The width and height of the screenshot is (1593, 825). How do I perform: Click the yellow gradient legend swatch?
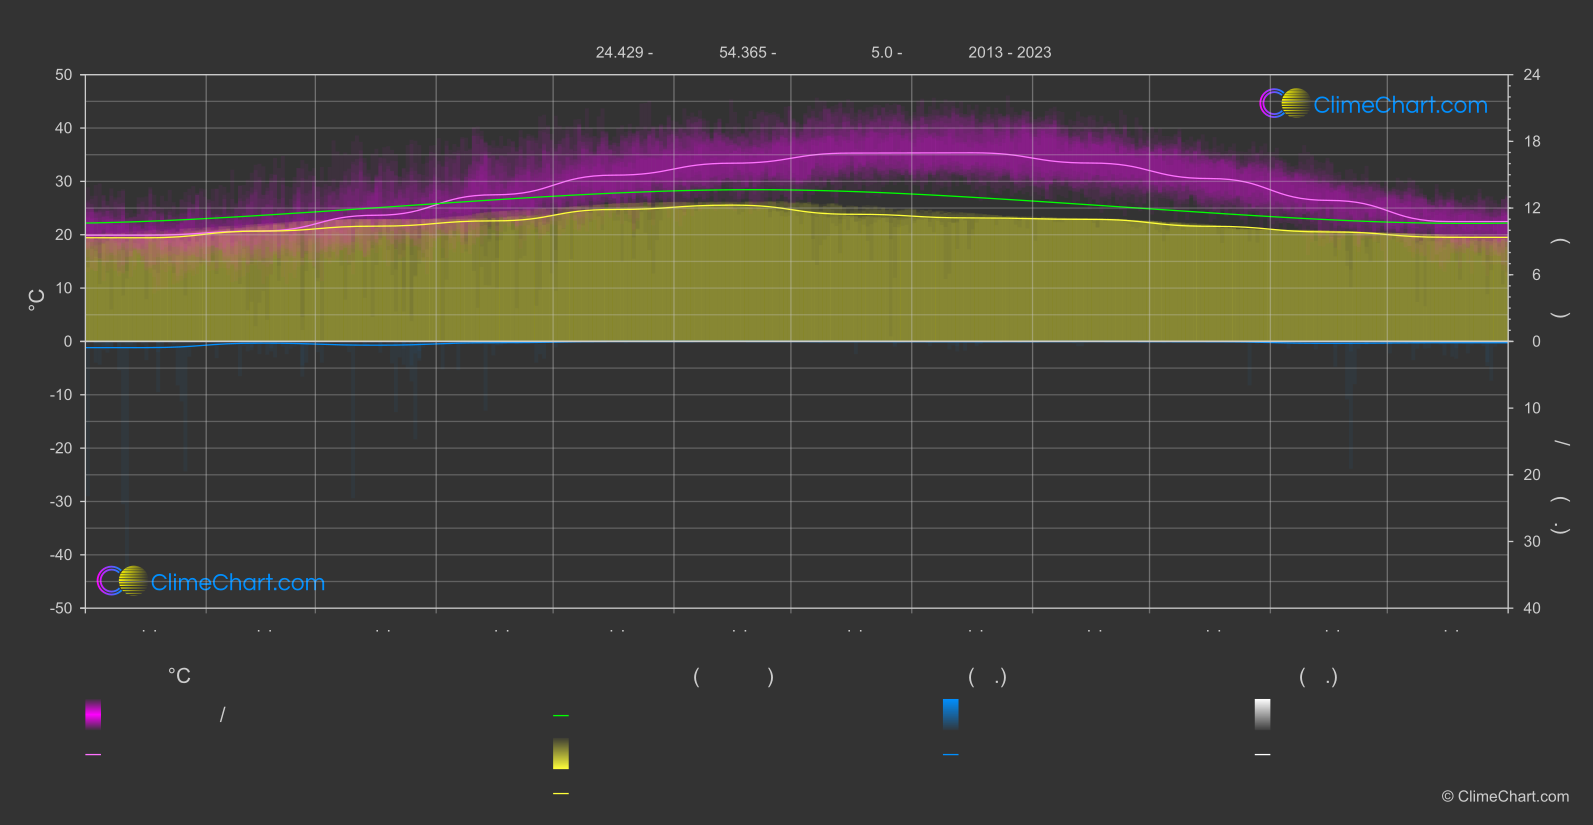(x=561, y=754)
